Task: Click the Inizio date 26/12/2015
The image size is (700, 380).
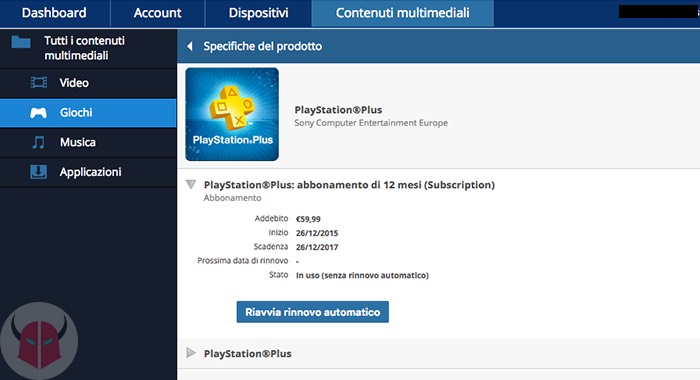Action: coord(317,233)
